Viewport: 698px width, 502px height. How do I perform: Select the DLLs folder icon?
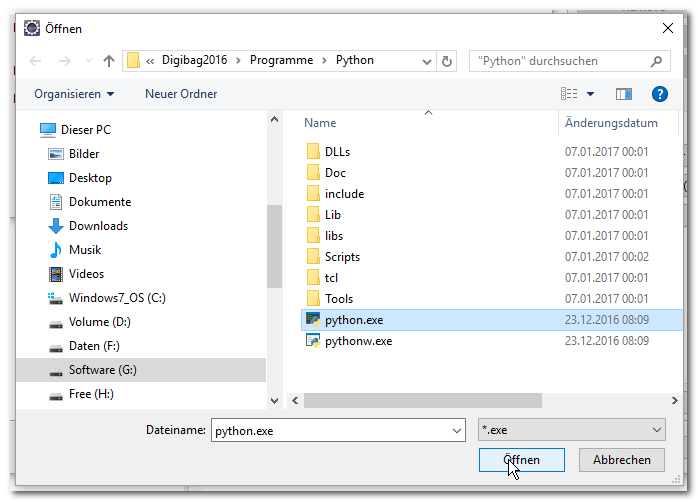[x=313, y=151]
